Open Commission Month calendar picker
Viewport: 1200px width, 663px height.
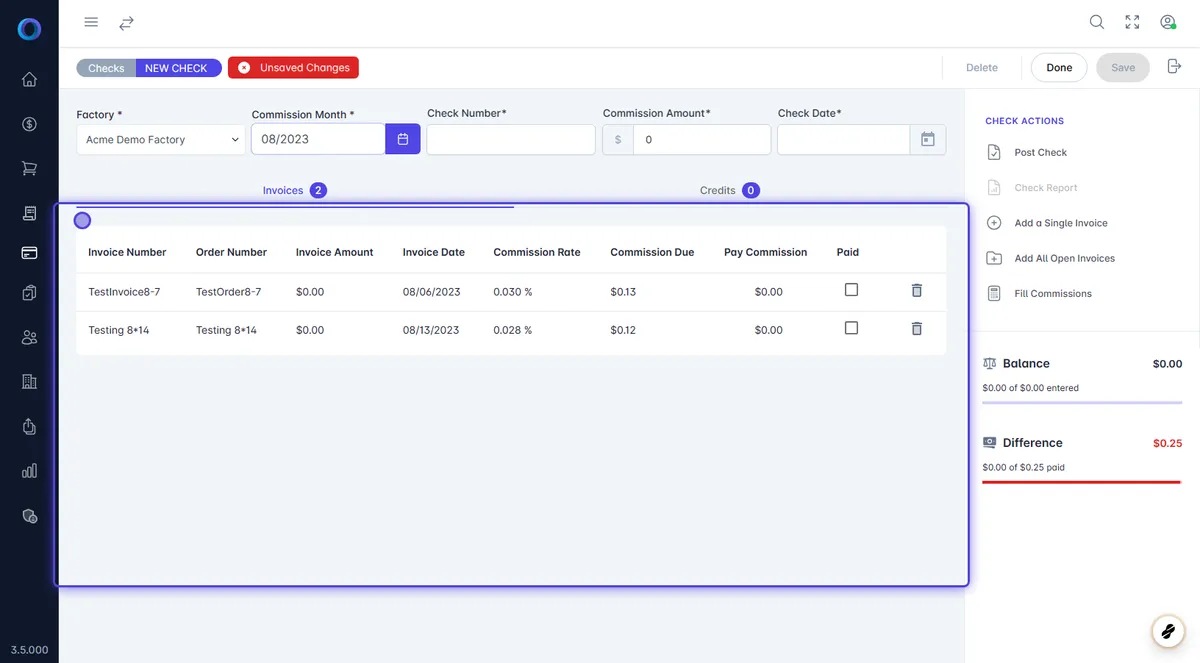(403, 139)
